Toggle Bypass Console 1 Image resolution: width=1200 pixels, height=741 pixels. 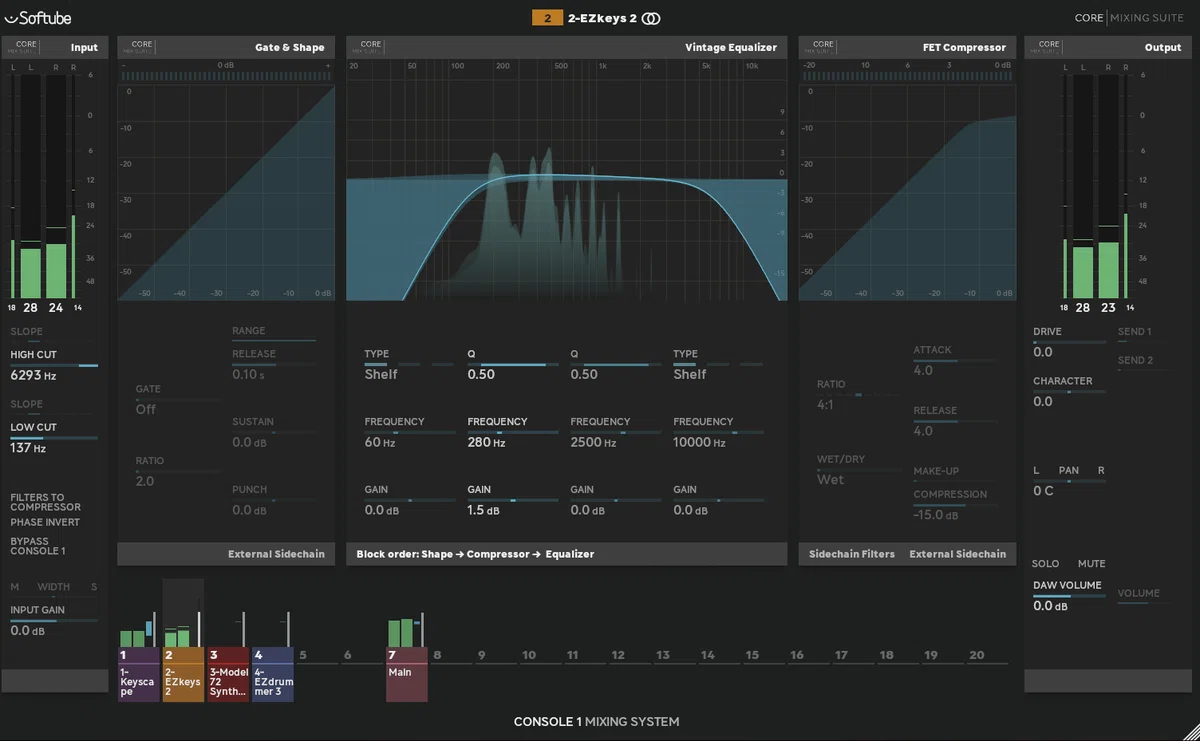pos(38,546)
